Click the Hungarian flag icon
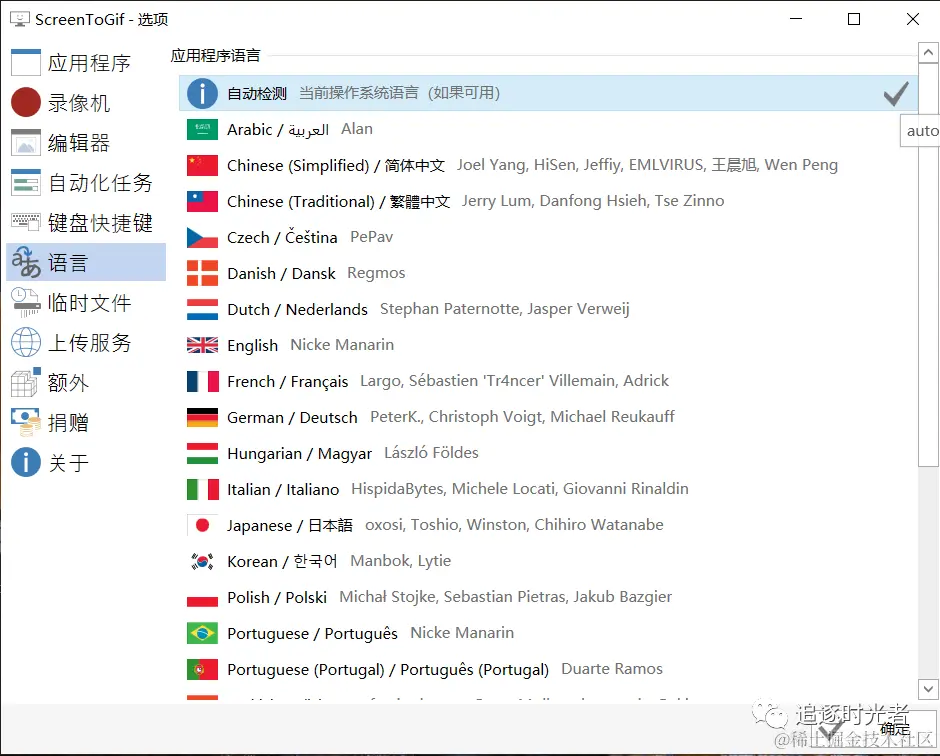 click(x=202, y=453)
